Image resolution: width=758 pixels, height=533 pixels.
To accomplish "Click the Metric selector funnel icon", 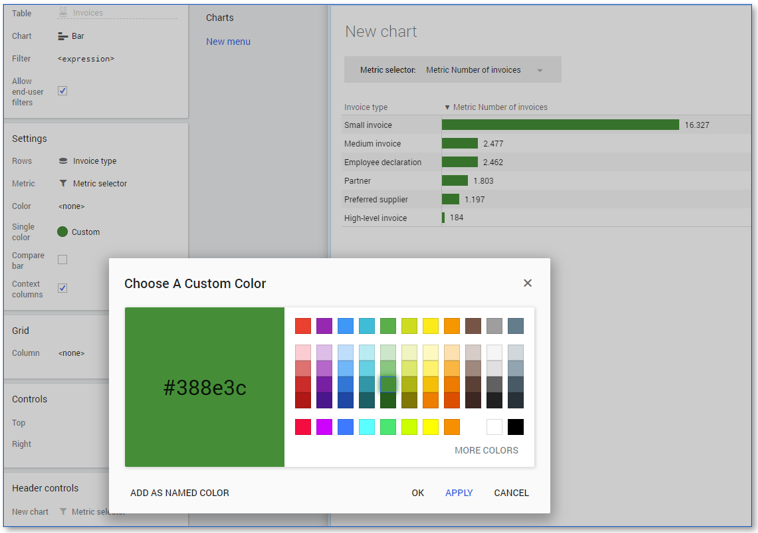I will point(63,184).
